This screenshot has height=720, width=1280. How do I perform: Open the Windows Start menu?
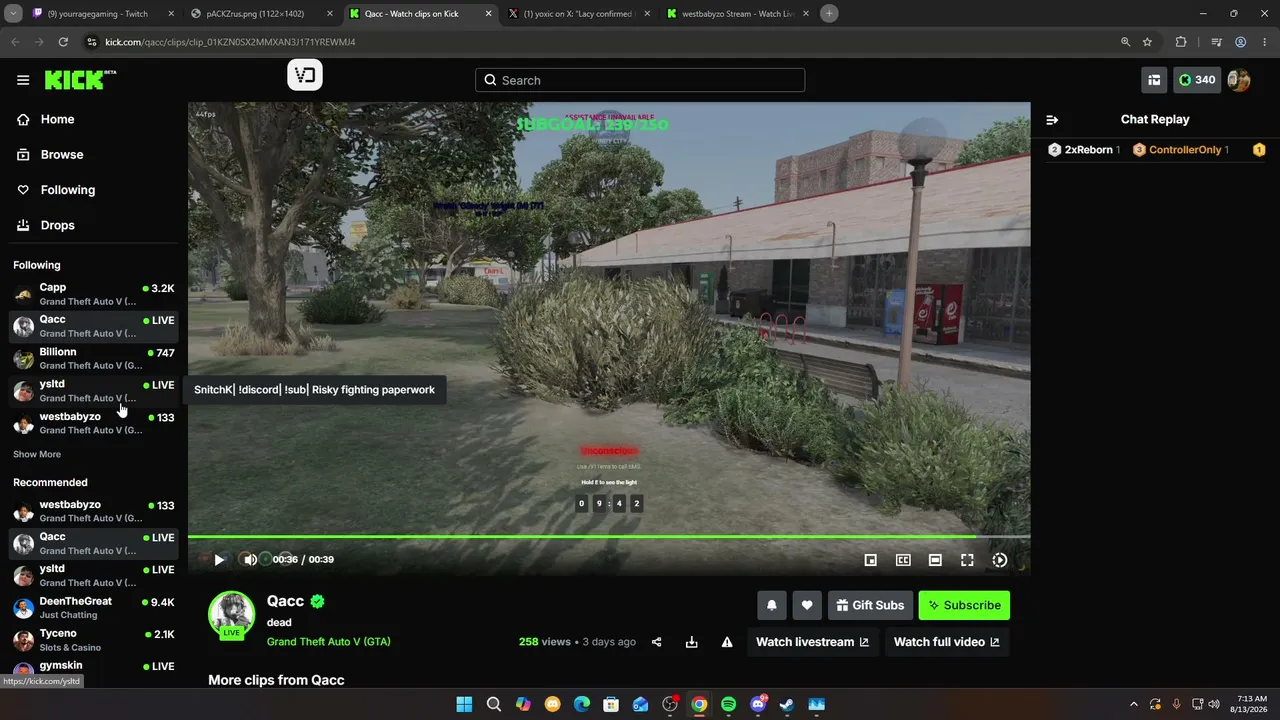click(464, 704)
